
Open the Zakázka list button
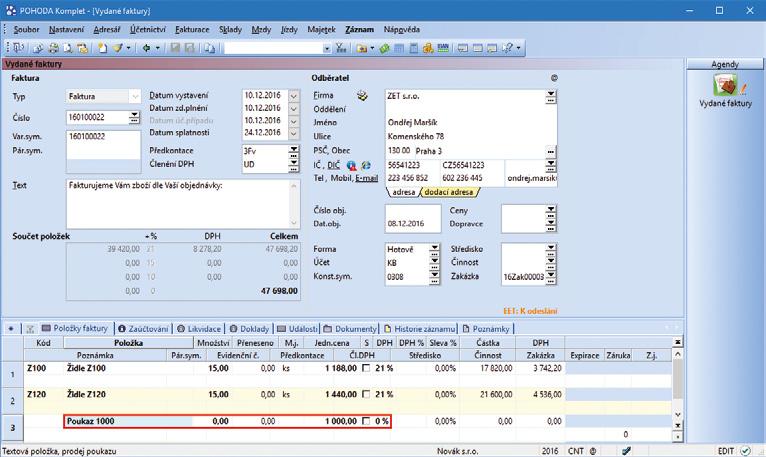coord(551,277)
